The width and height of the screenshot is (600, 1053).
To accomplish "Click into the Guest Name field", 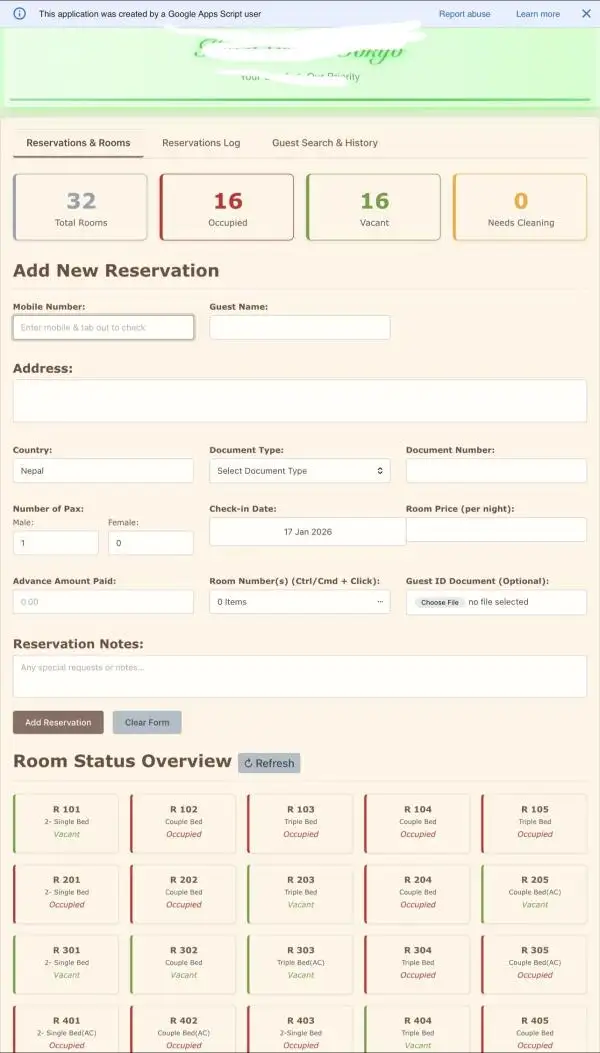I will click(x=299, y=327).
